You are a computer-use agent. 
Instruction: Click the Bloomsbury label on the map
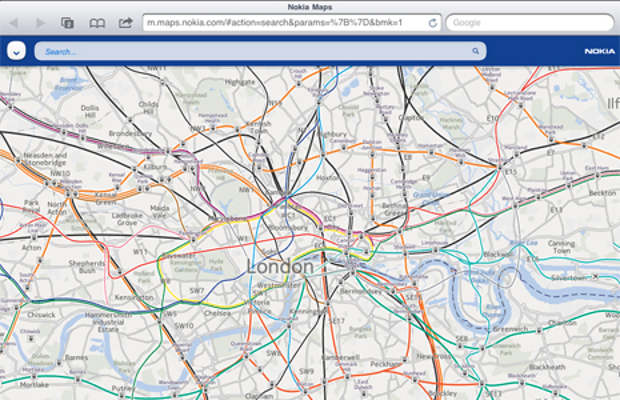288,228
